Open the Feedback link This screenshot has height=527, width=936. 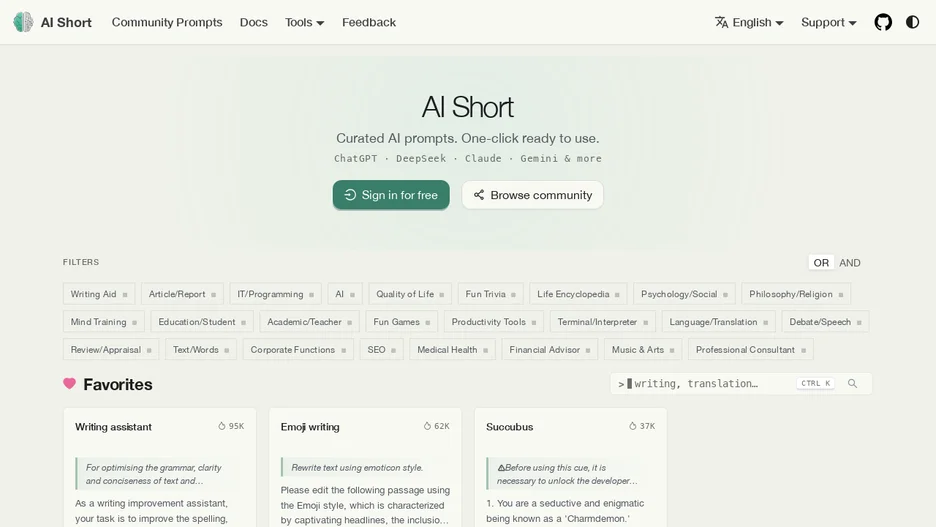pyautogui.click(x=369, y=22)
